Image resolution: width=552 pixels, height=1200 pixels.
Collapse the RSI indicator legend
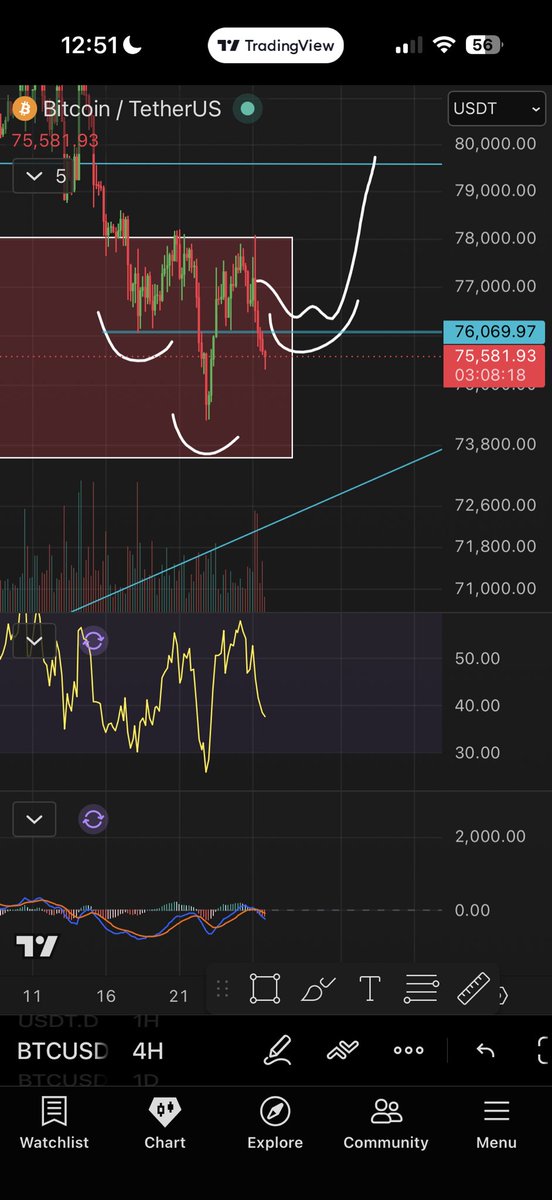click(34, 641)
